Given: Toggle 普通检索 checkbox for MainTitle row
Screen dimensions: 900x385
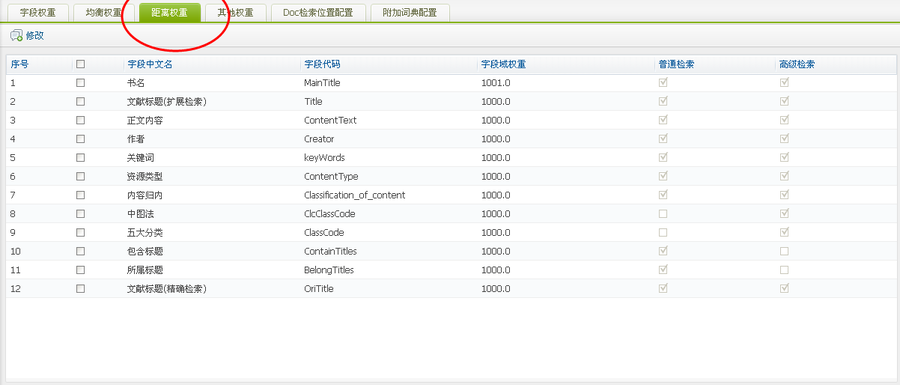Looking at the screenshot, I should (x=663, y=83).
